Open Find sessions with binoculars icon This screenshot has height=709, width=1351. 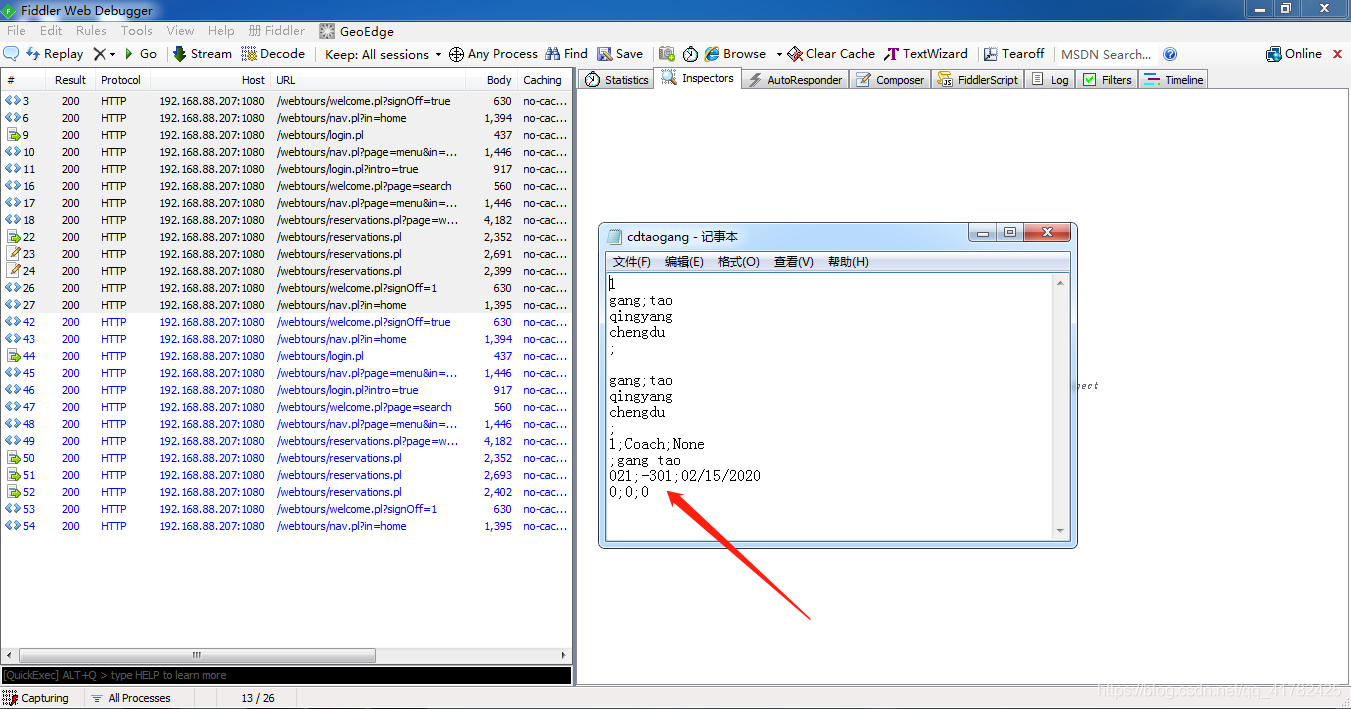566,54
